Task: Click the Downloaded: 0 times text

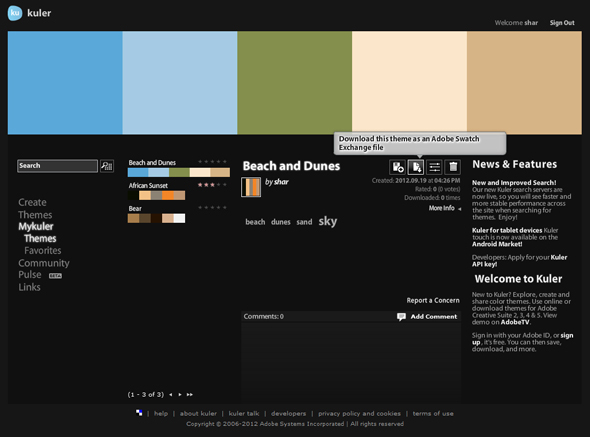Action: pyautogui.click(x=432, y=198)
